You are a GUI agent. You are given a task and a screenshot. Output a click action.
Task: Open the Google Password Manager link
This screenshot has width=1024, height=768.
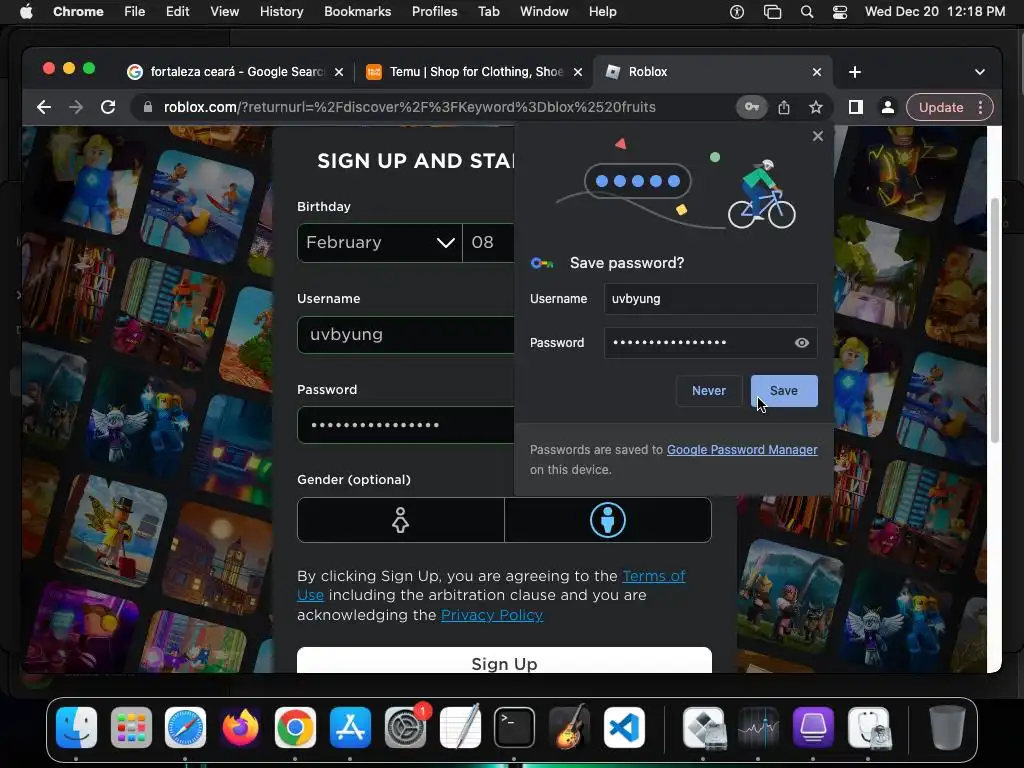coord(742,450)
